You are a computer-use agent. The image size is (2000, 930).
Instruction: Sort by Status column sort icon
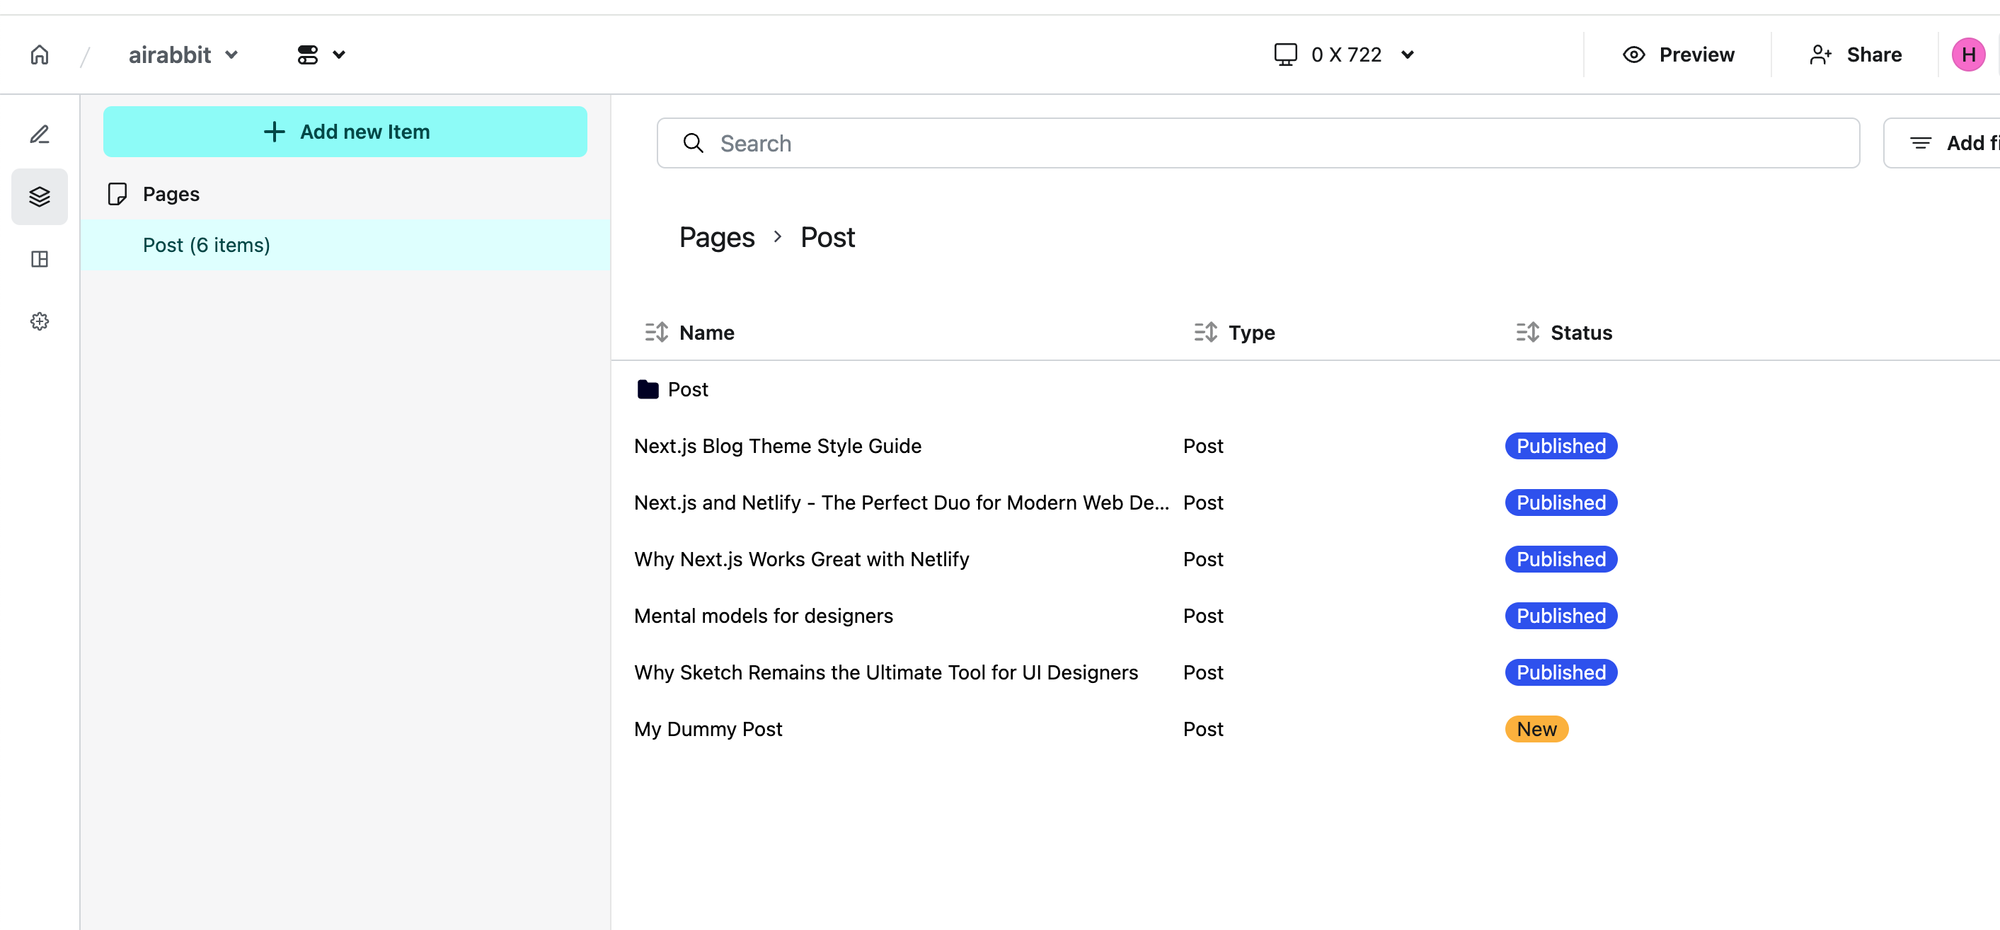[1527, 332]
